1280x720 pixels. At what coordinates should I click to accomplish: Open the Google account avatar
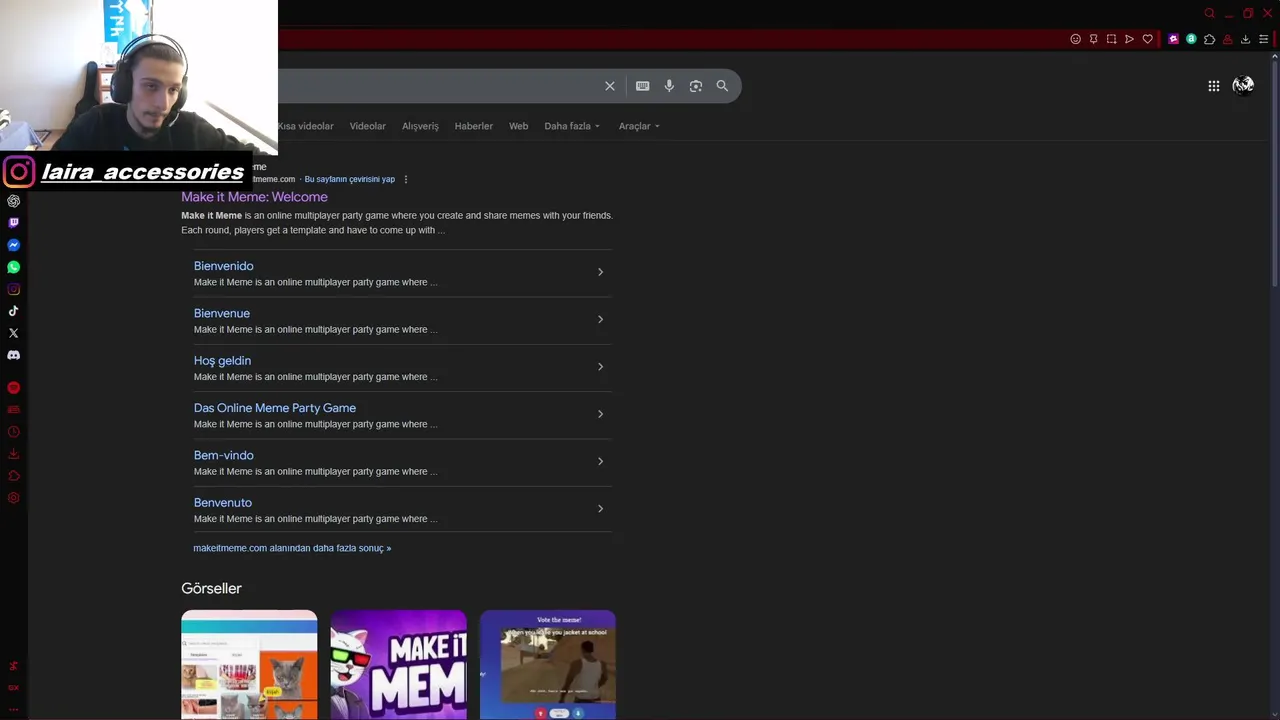pyautogui.click(x=1243, y=86)
